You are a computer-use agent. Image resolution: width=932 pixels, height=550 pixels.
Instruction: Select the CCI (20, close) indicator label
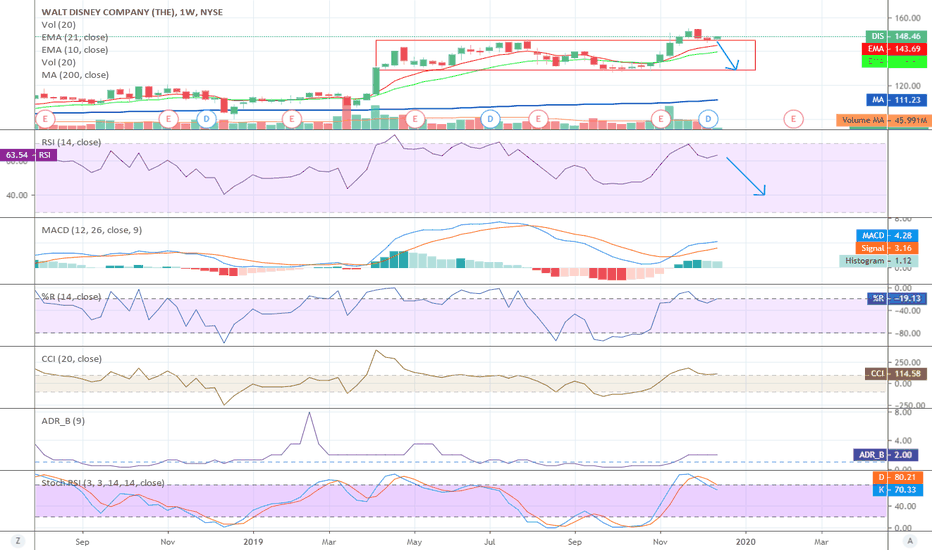pos(71,359)
